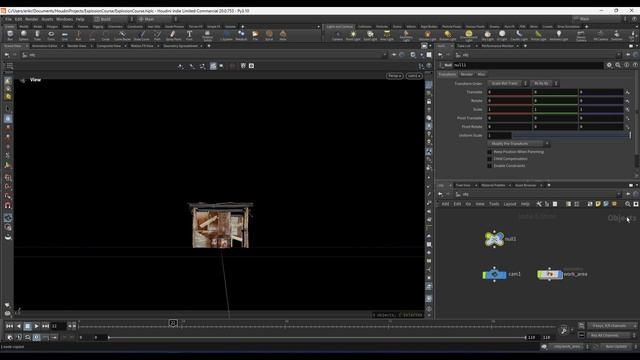Open network editor Add menu
The height and width of the screenshot is (360, 640).
pos(445,204)
